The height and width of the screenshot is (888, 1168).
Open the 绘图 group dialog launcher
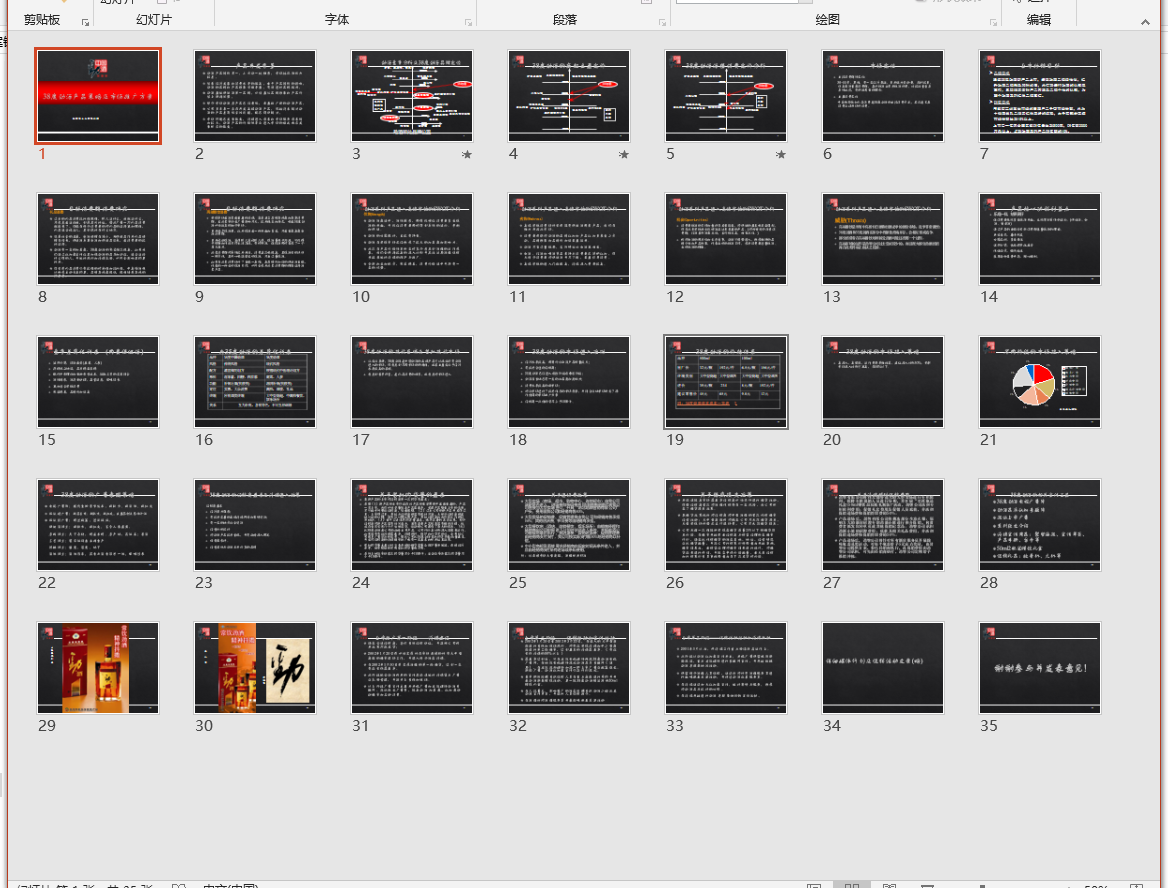tap(993, 23)
